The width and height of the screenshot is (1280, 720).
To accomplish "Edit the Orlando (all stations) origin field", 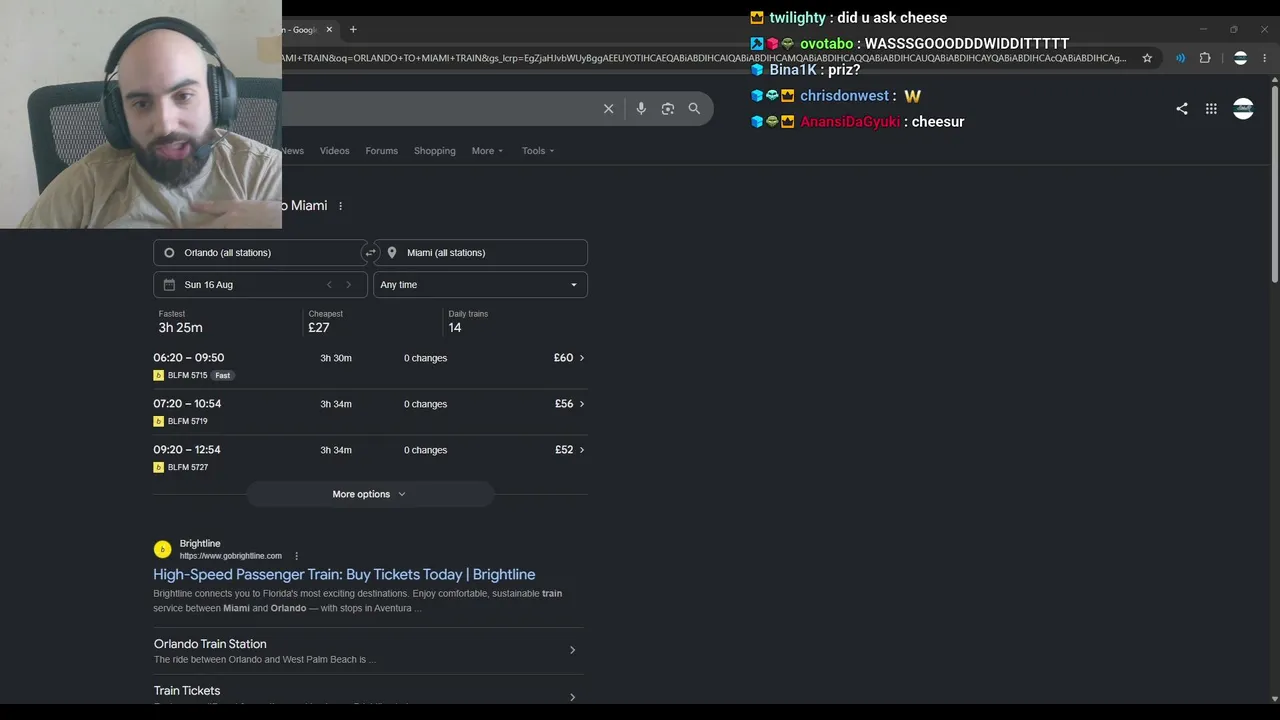I will tap(260, 253).
